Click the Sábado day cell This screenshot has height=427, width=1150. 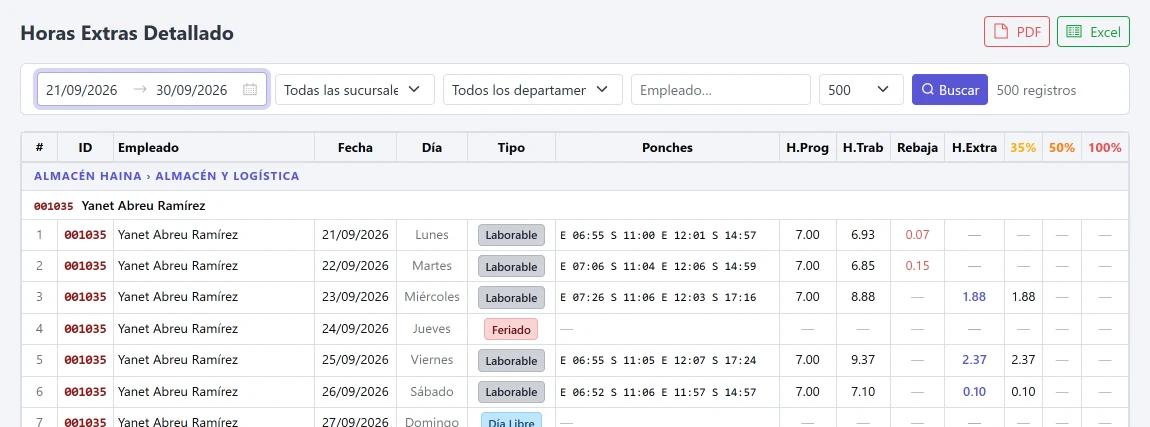(x=432, y=392)
